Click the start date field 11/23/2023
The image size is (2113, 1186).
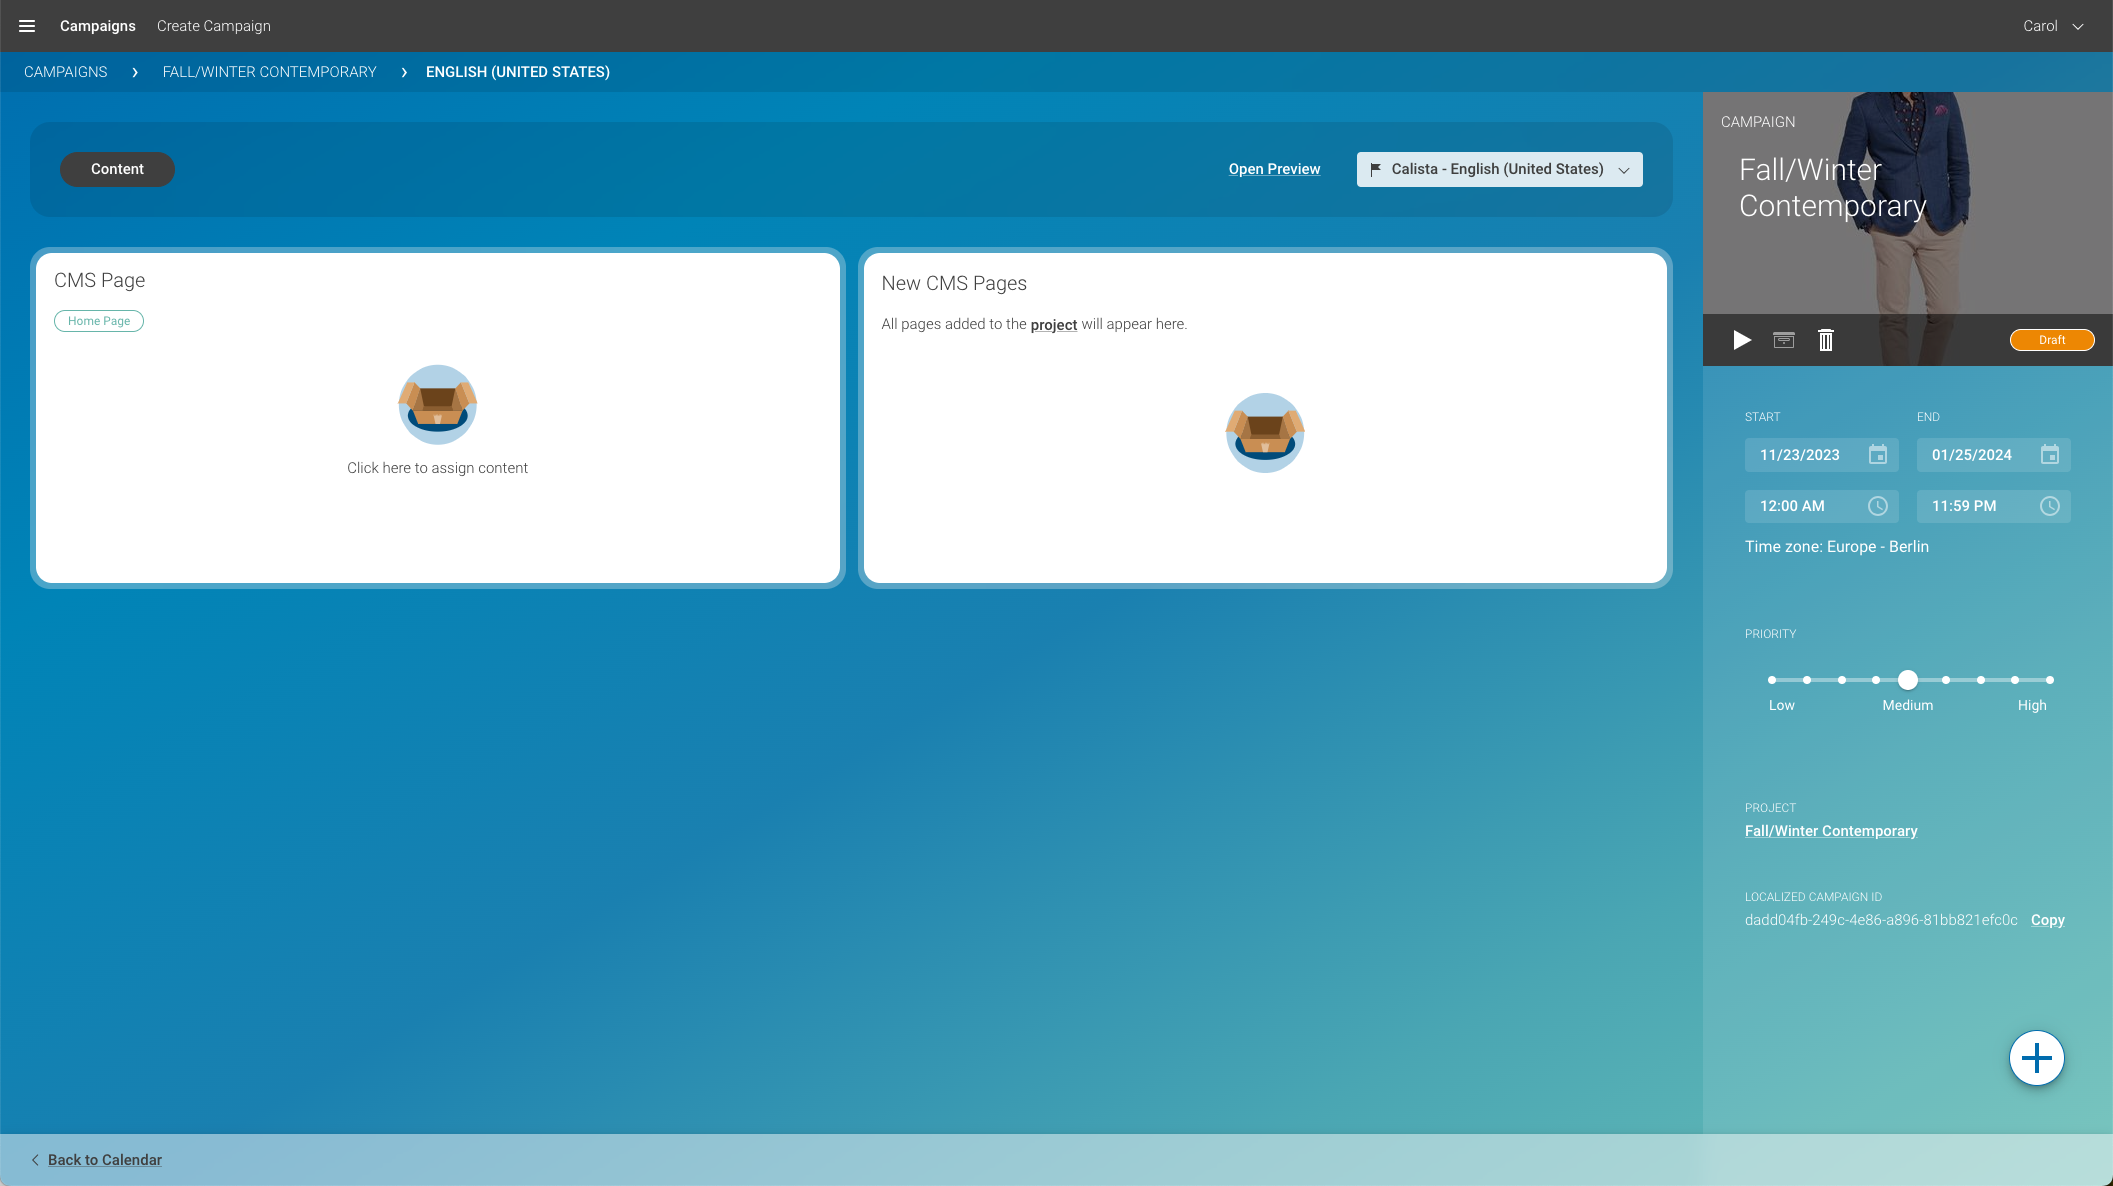tap(1800, 455)
